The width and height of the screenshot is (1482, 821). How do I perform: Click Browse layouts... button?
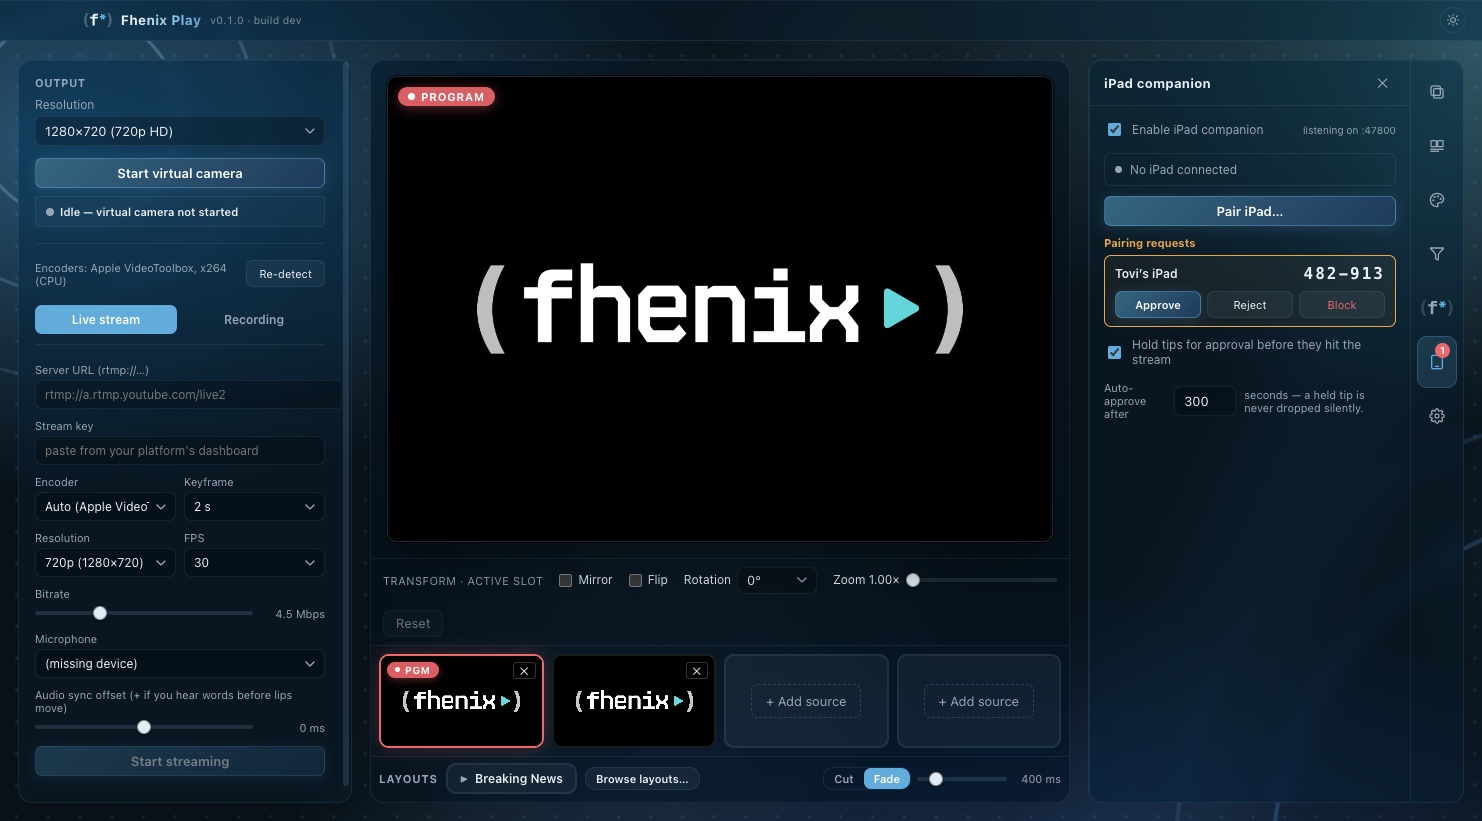tap(642, 779)
